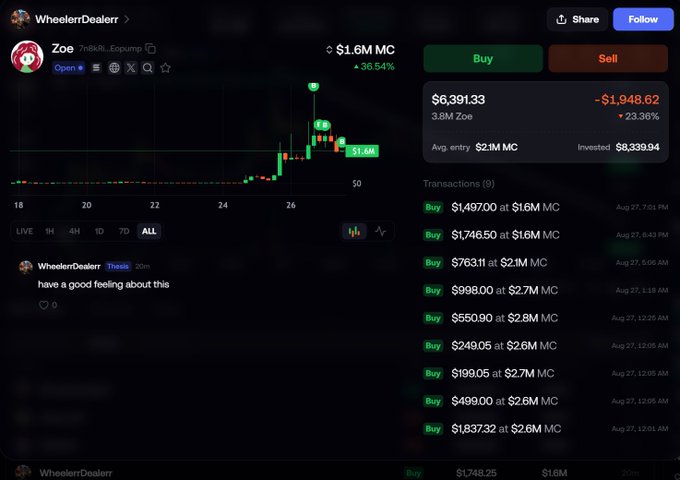Open the $249.05 at $2.6M MC transaction

click(x=546, y=346)
